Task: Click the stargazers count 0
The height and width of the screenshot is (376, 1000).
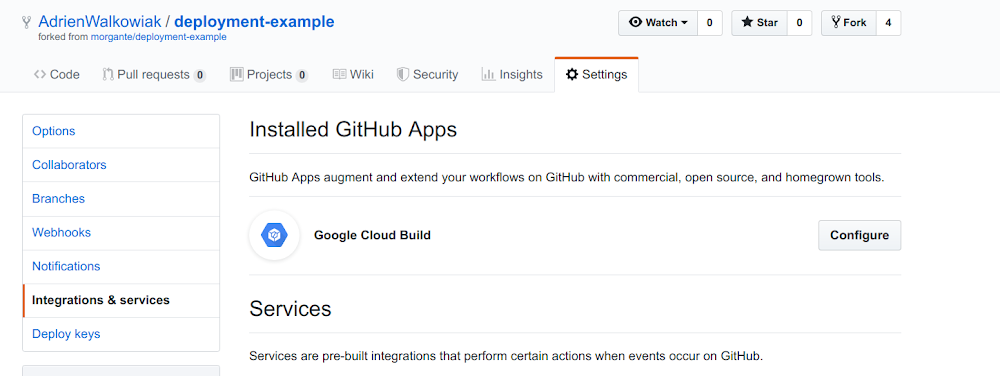Action: (x=800, y=23)
